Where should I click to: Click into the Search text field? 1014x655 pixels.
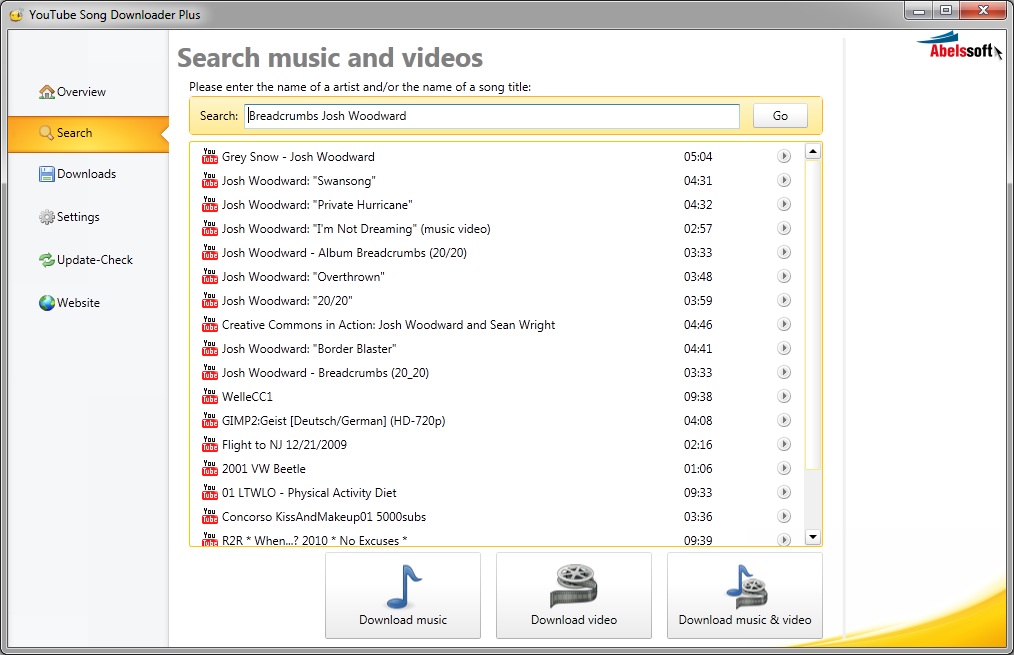click(x=492, y=116)
